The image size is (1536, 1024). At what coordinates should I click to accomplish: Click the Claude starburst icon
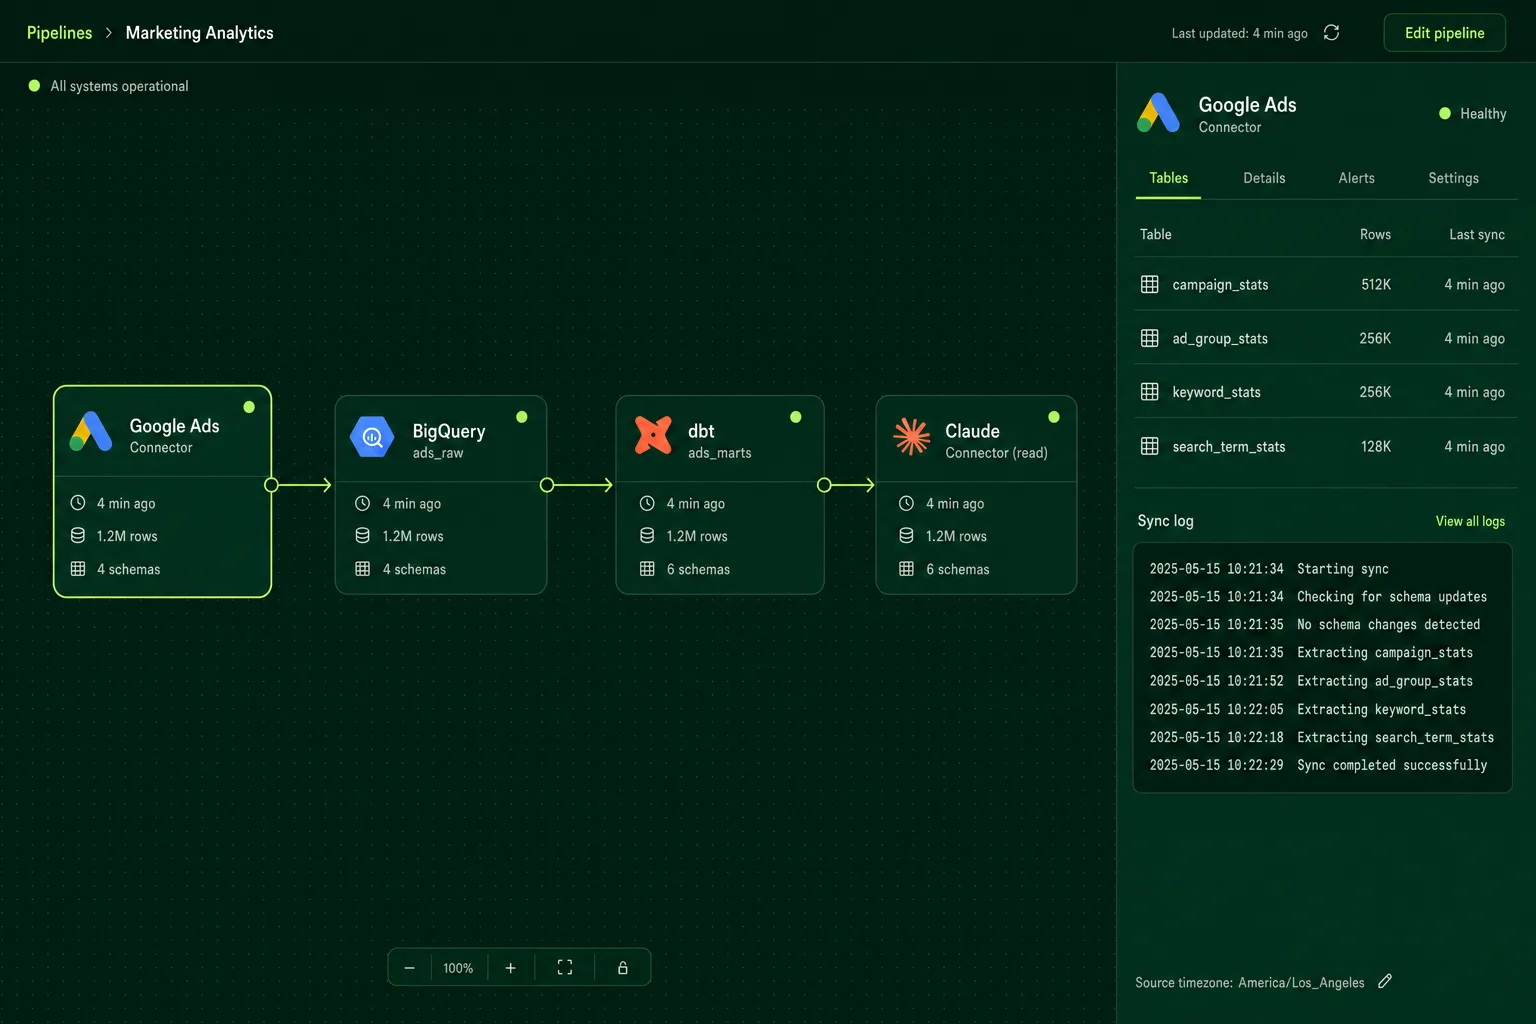pyautogui.click(x=911, y=436)
